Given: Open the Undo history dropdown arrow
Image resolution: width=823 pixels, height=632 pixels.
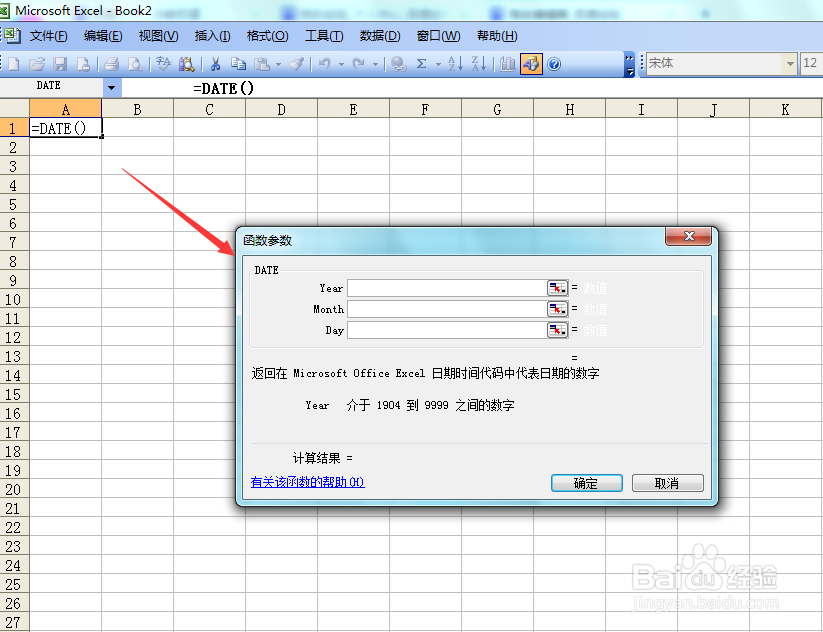Looking at the screenshot, I should pyautogui.click(x=341, y=65).
